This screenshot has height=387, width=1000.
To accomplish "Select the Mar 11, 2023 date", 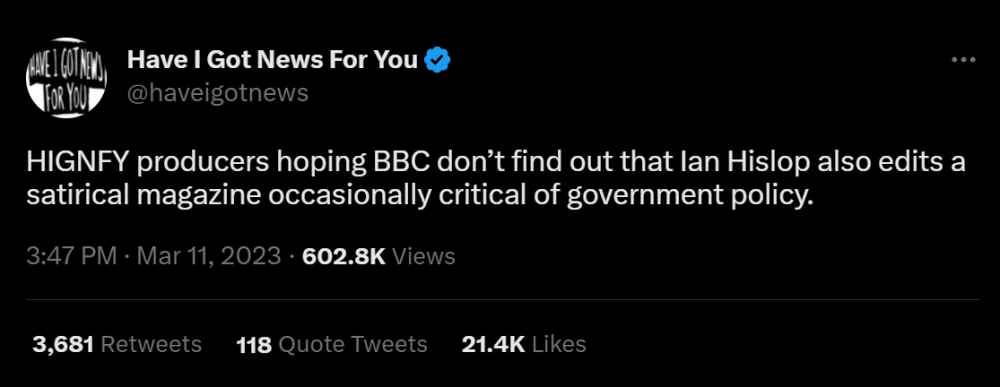I will [x=209, y=256].
